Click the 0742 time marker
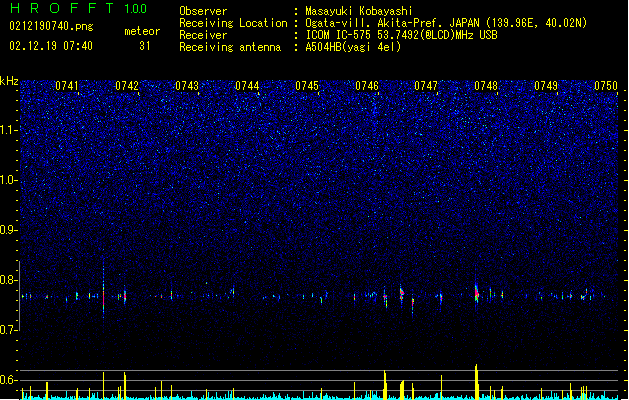 click(x=127, y=86)
